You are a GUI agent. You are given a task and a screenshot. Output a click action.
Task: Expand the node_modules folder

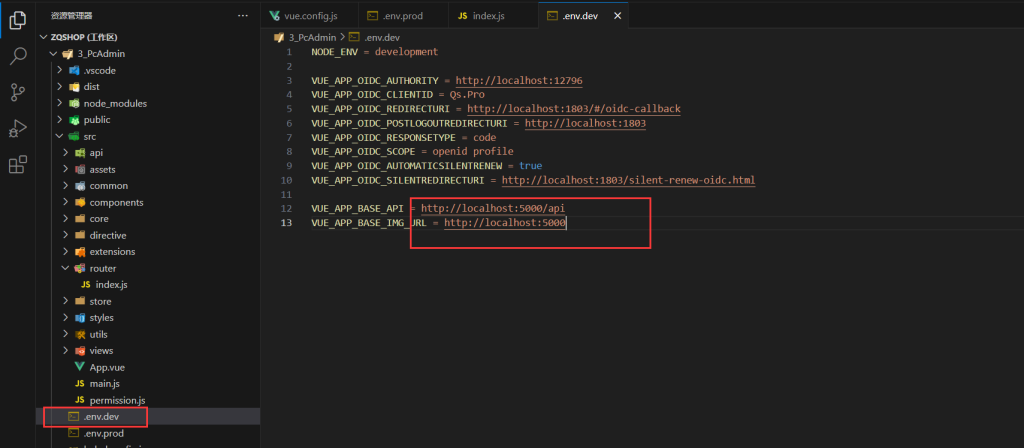click(115, 103)
